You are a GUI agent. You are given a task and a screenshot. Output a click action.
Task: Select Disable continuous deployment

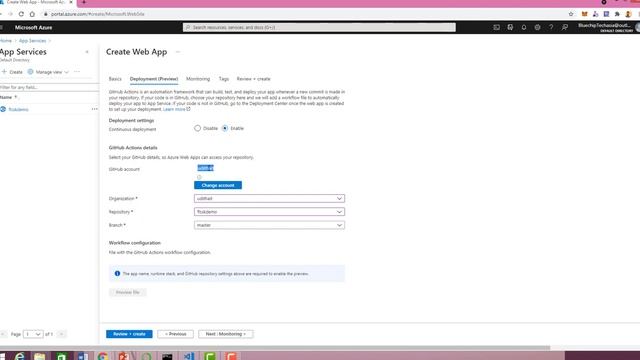click(x=198, y=128)
